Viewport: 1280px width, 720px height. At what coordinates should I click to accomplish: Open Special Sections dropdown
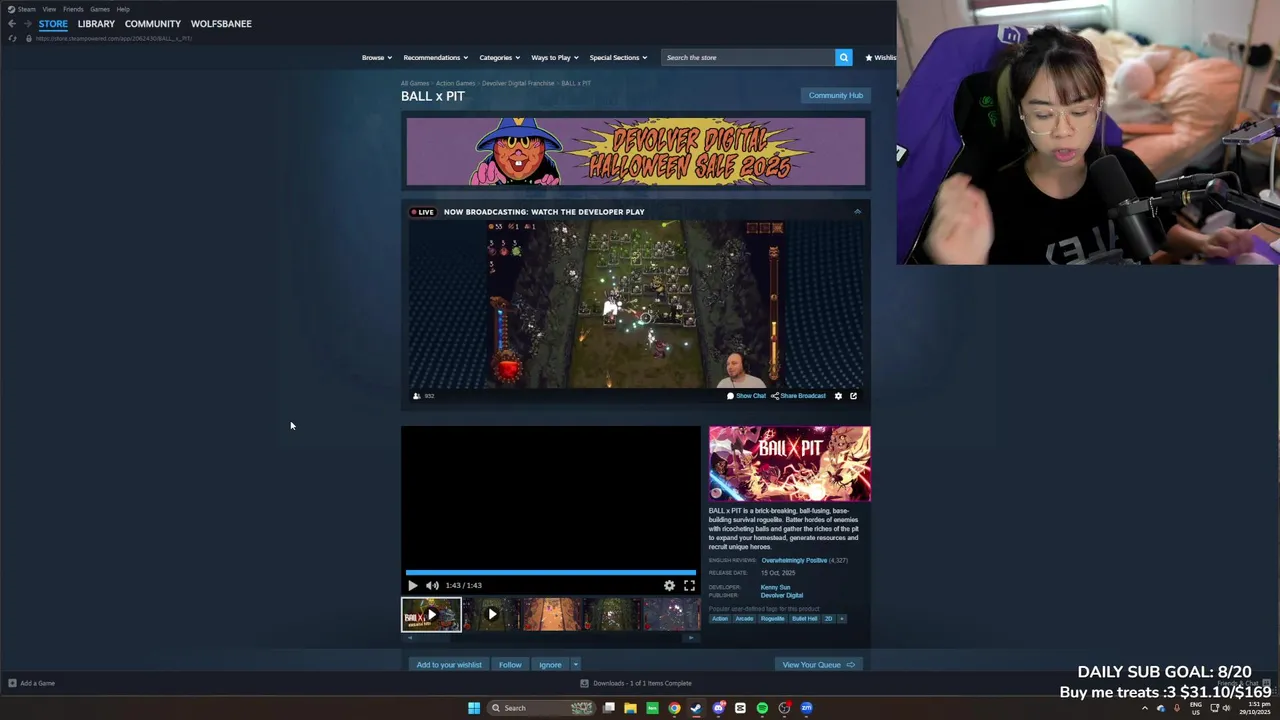pos(618,57)
